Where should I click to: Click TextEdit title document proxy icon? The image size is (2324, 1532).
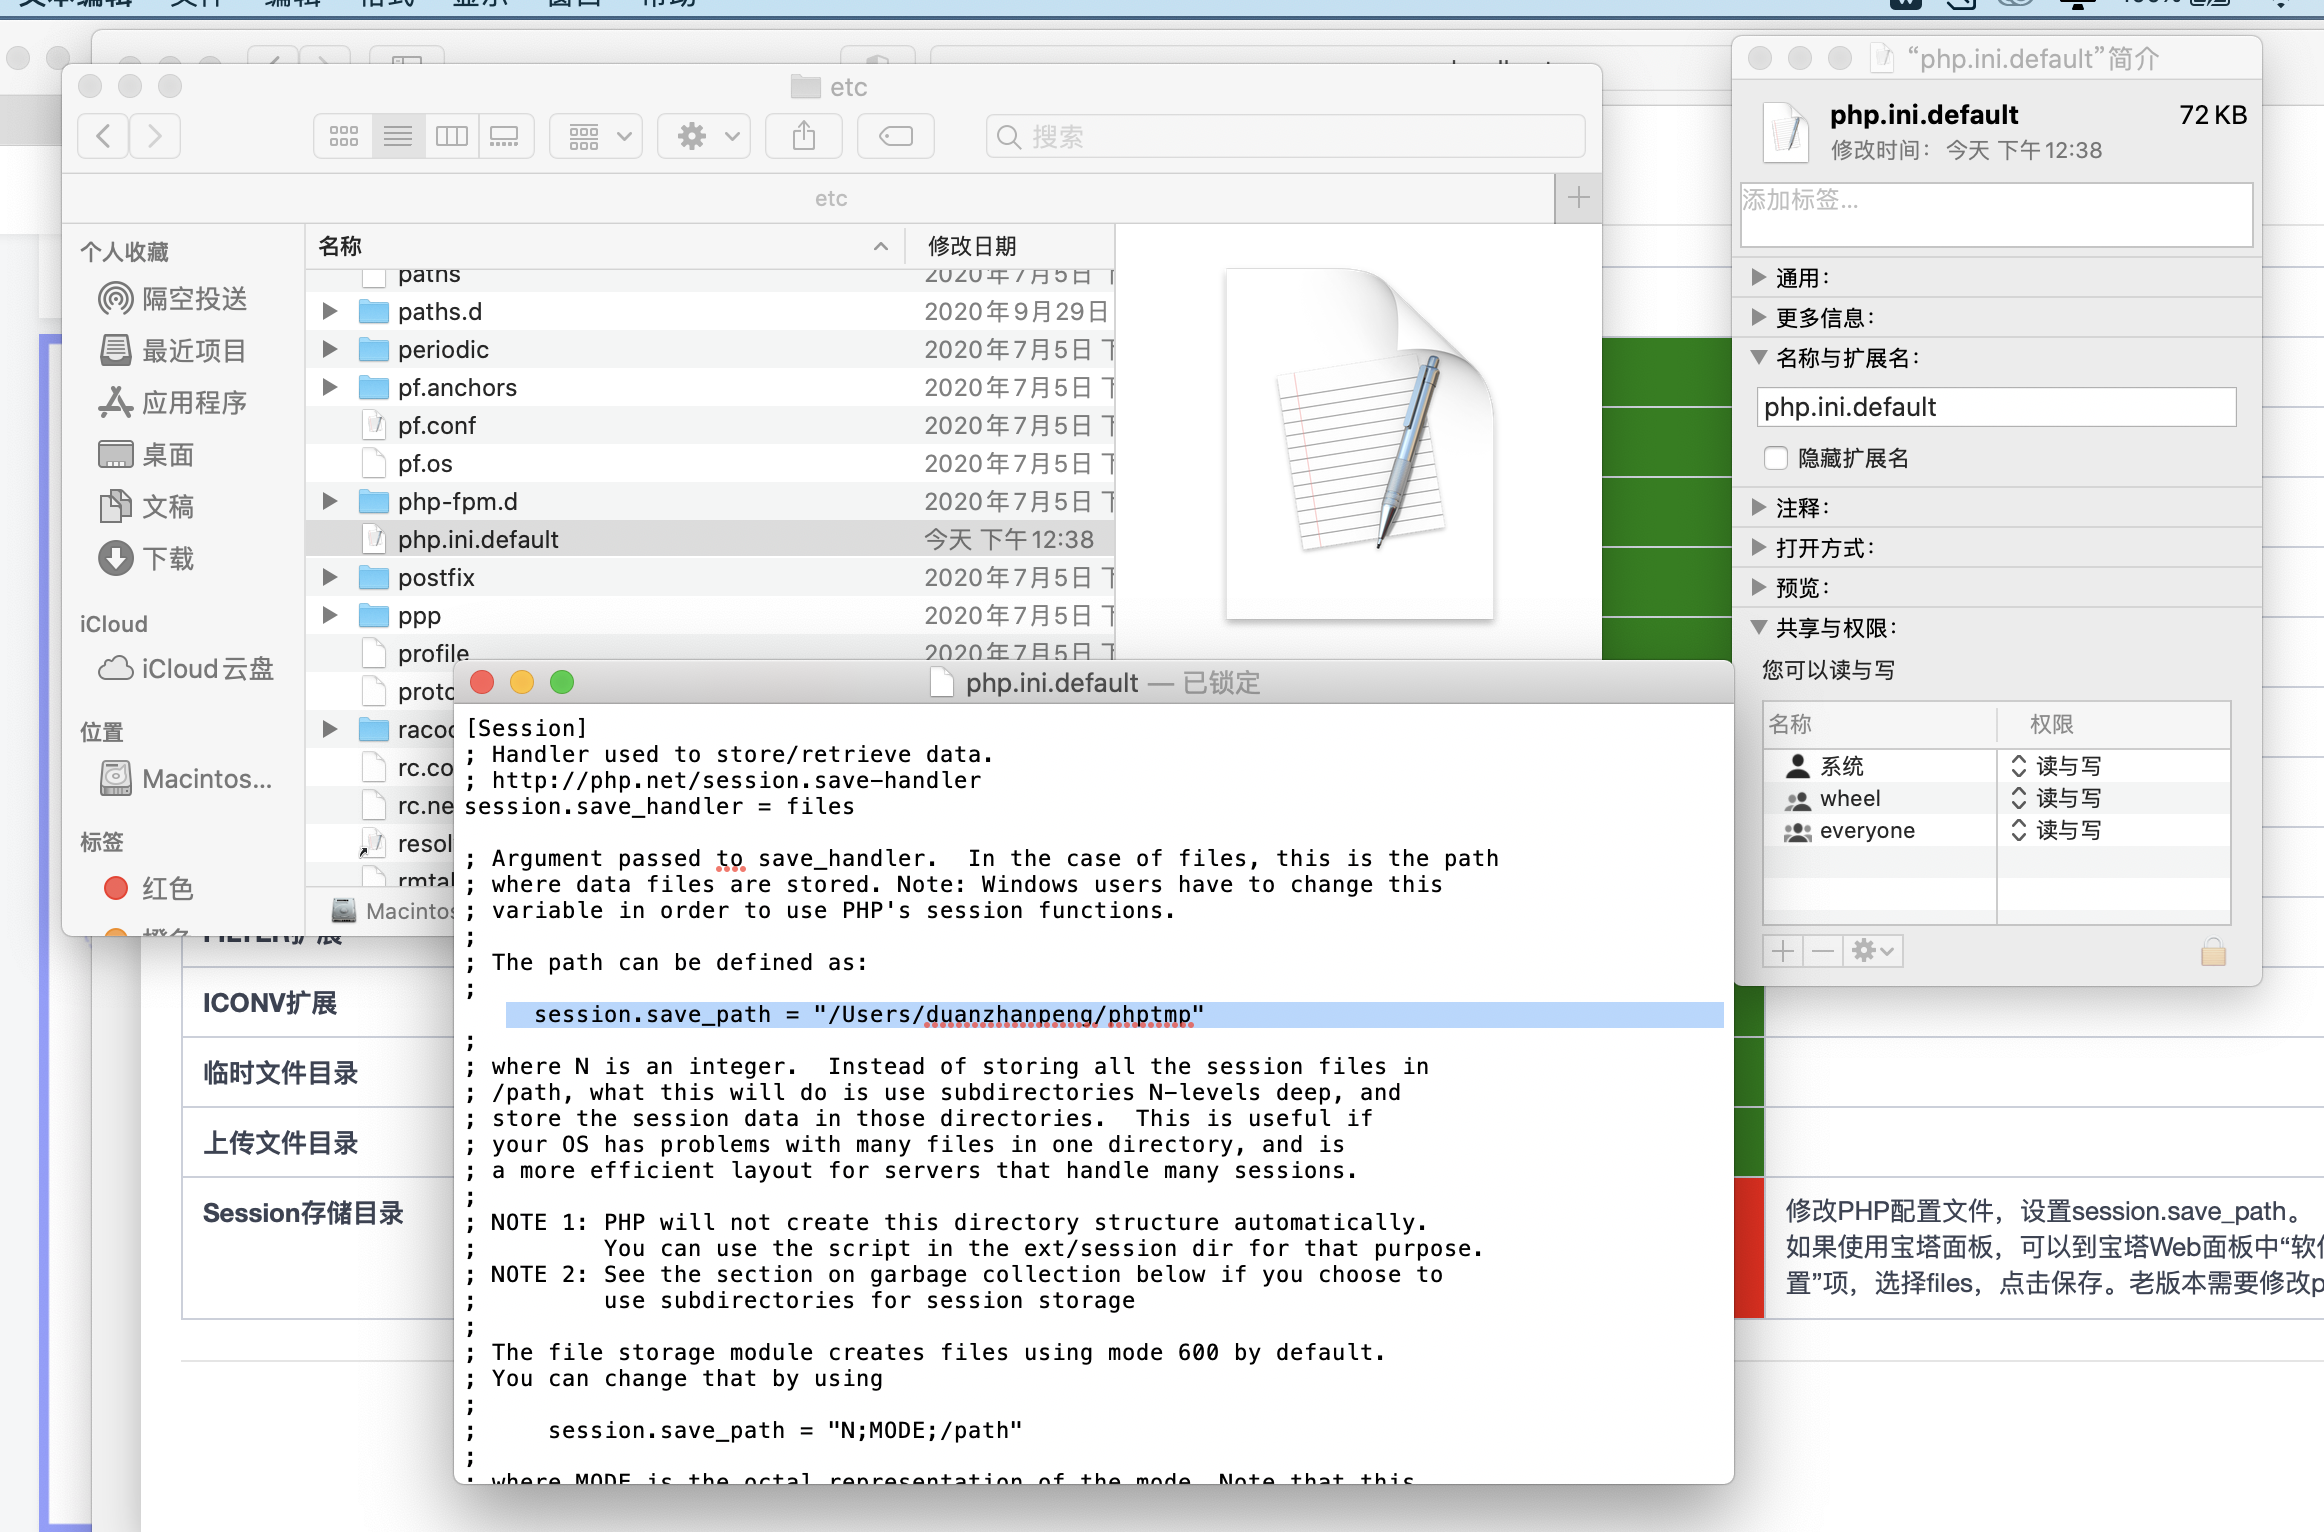[x=942, y=683]
